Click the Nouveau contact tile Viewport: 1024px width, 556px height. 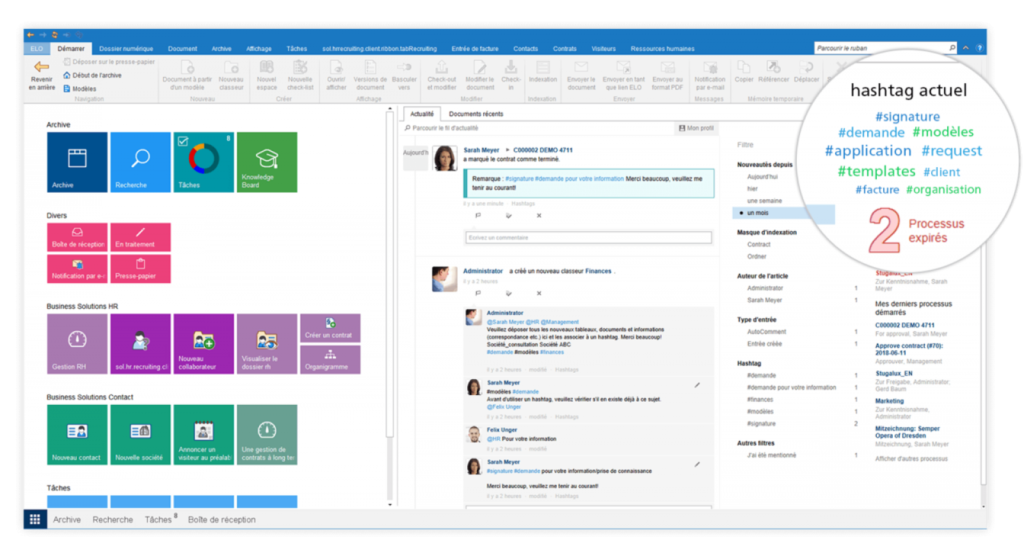pos(77,435)
